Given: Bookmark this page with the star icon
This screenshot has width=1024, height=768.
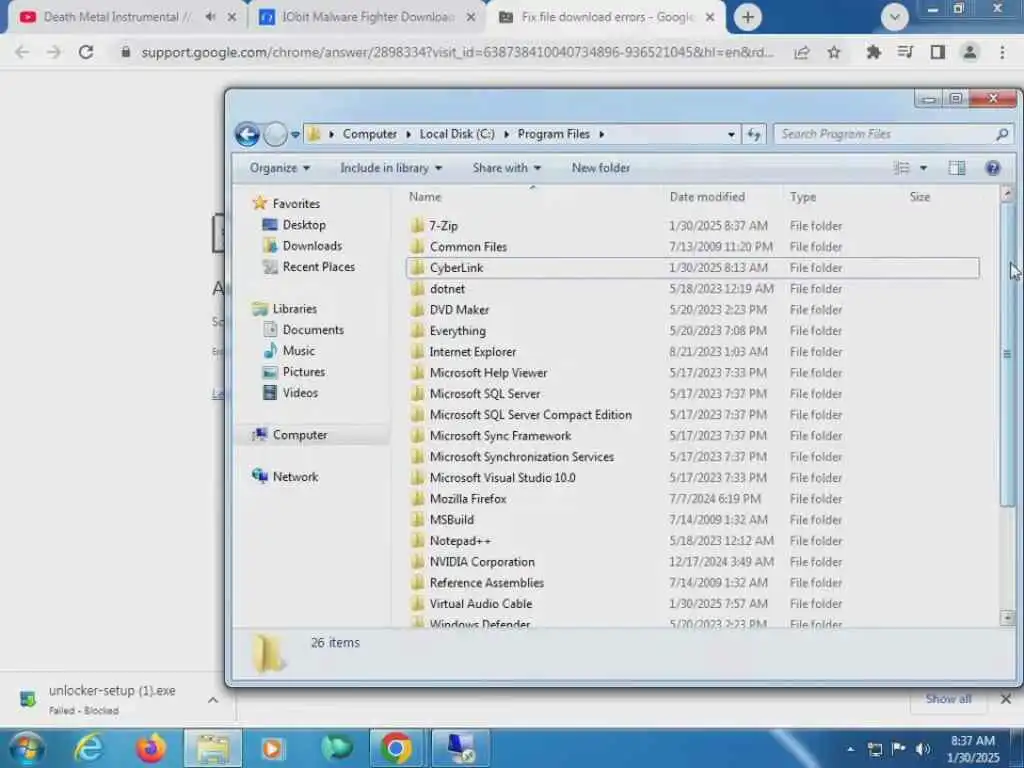Looking at the screenshot, I should pyautogui.click(x=834, y=52).
